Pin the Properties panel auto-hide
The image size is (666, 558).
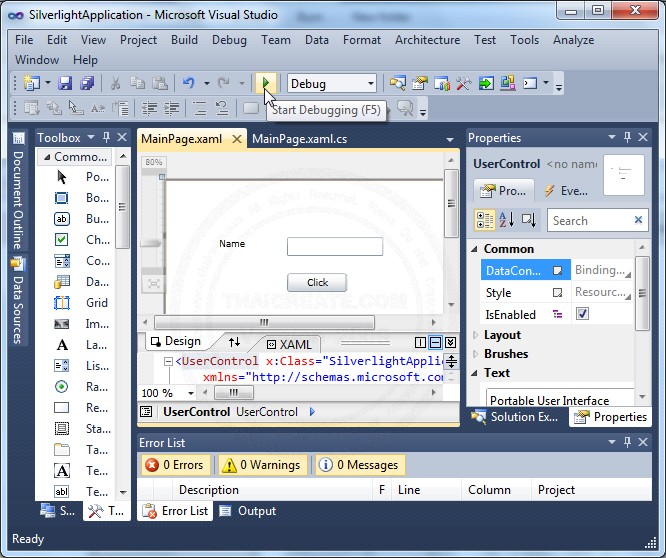627,137
